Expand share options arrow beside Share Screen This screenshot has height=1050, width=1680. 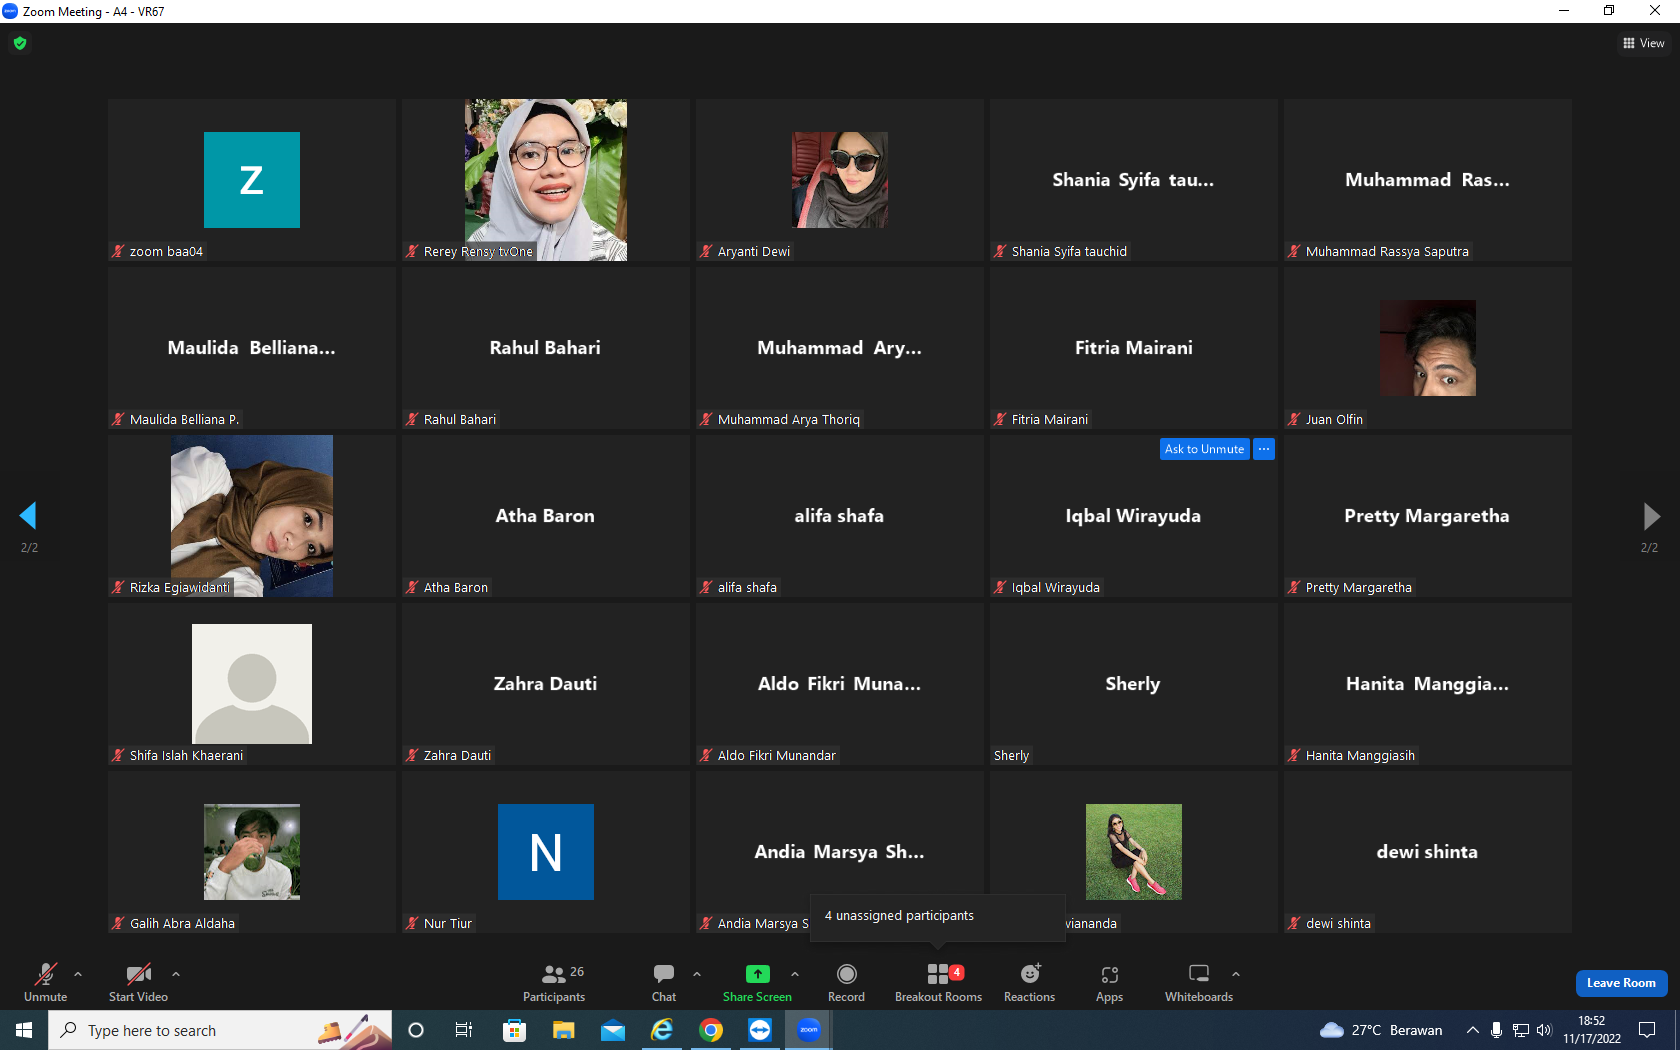(795, 973)
